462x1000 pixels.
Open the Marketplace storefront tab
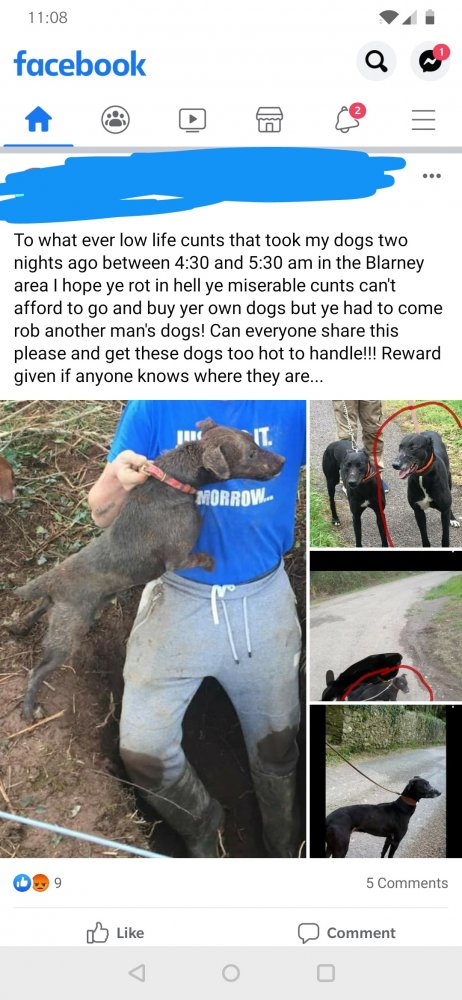[269, 119]
